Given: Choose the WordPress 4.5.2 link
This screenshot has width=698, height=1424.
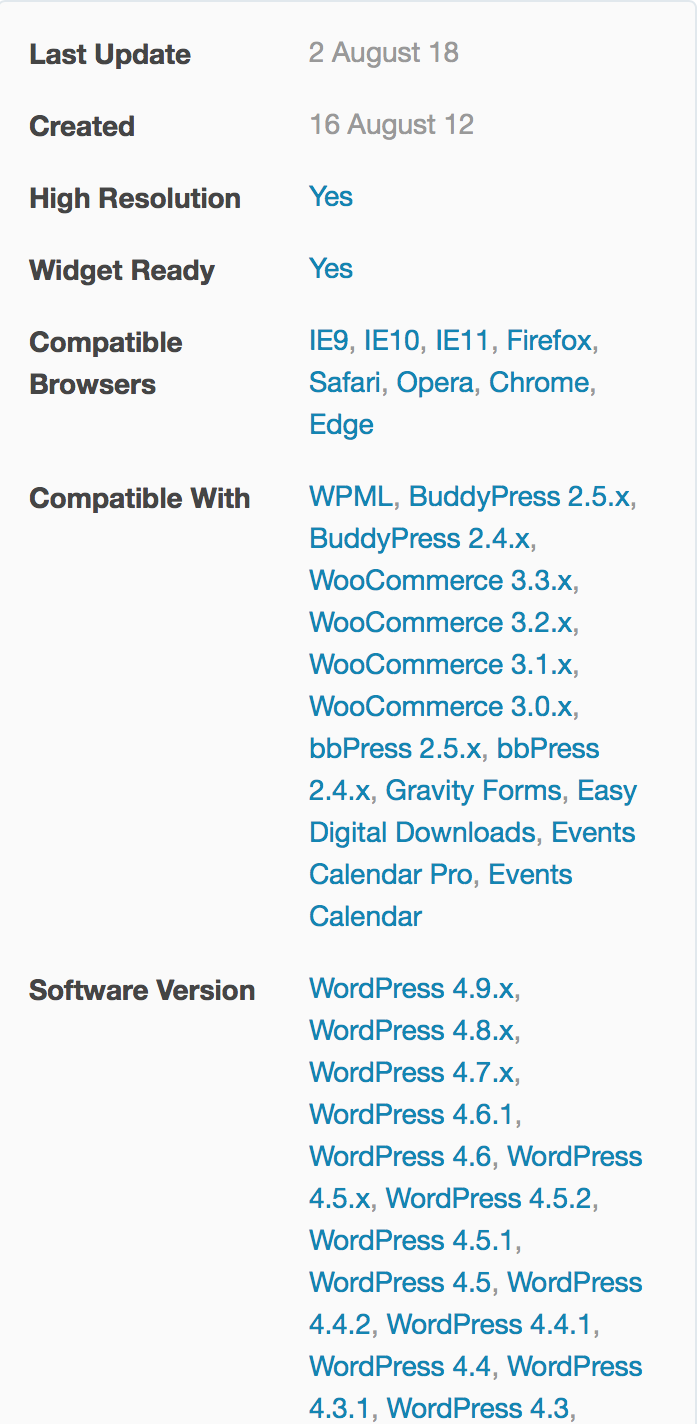Looking at the screenshot, I should 489,1199.
